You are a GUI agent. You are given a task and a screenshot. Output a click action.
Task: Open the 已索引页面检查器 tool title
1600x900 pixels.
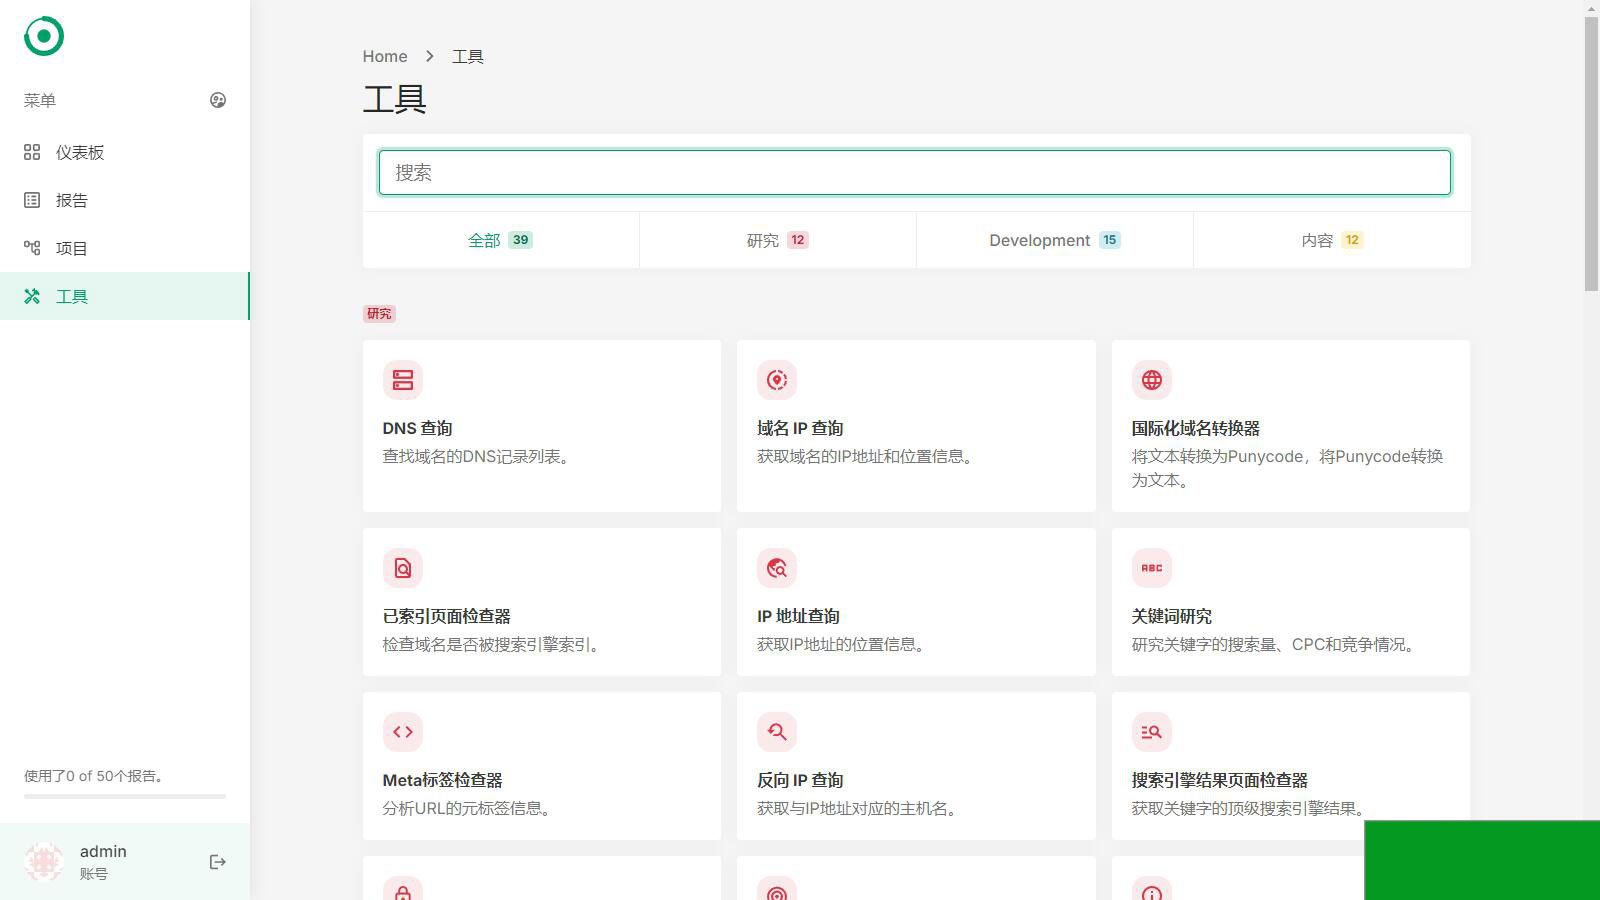point(446,616)
